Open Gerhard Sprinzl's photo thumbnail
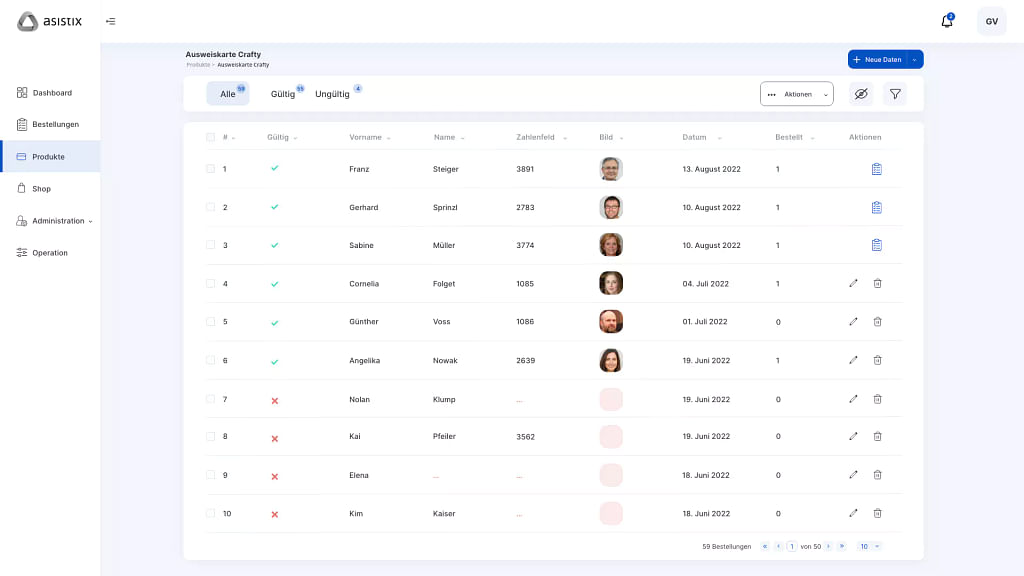The image size is (1024, 576). (611, 207)
